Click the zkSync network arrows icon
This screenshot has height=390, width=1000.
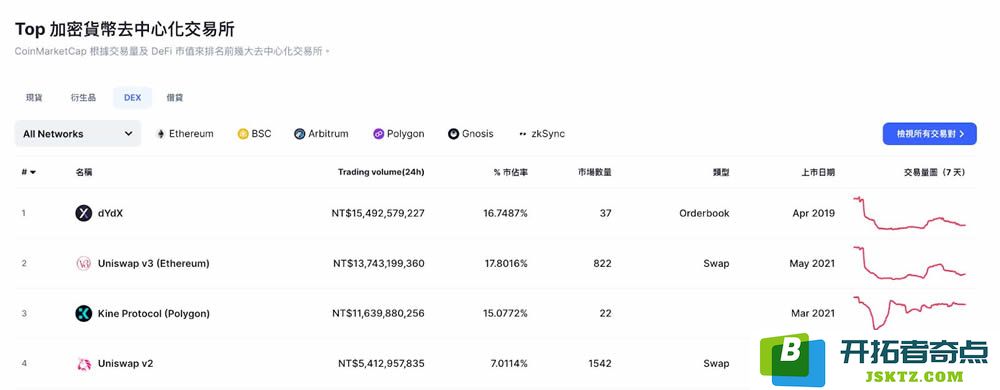click(523, 134)
